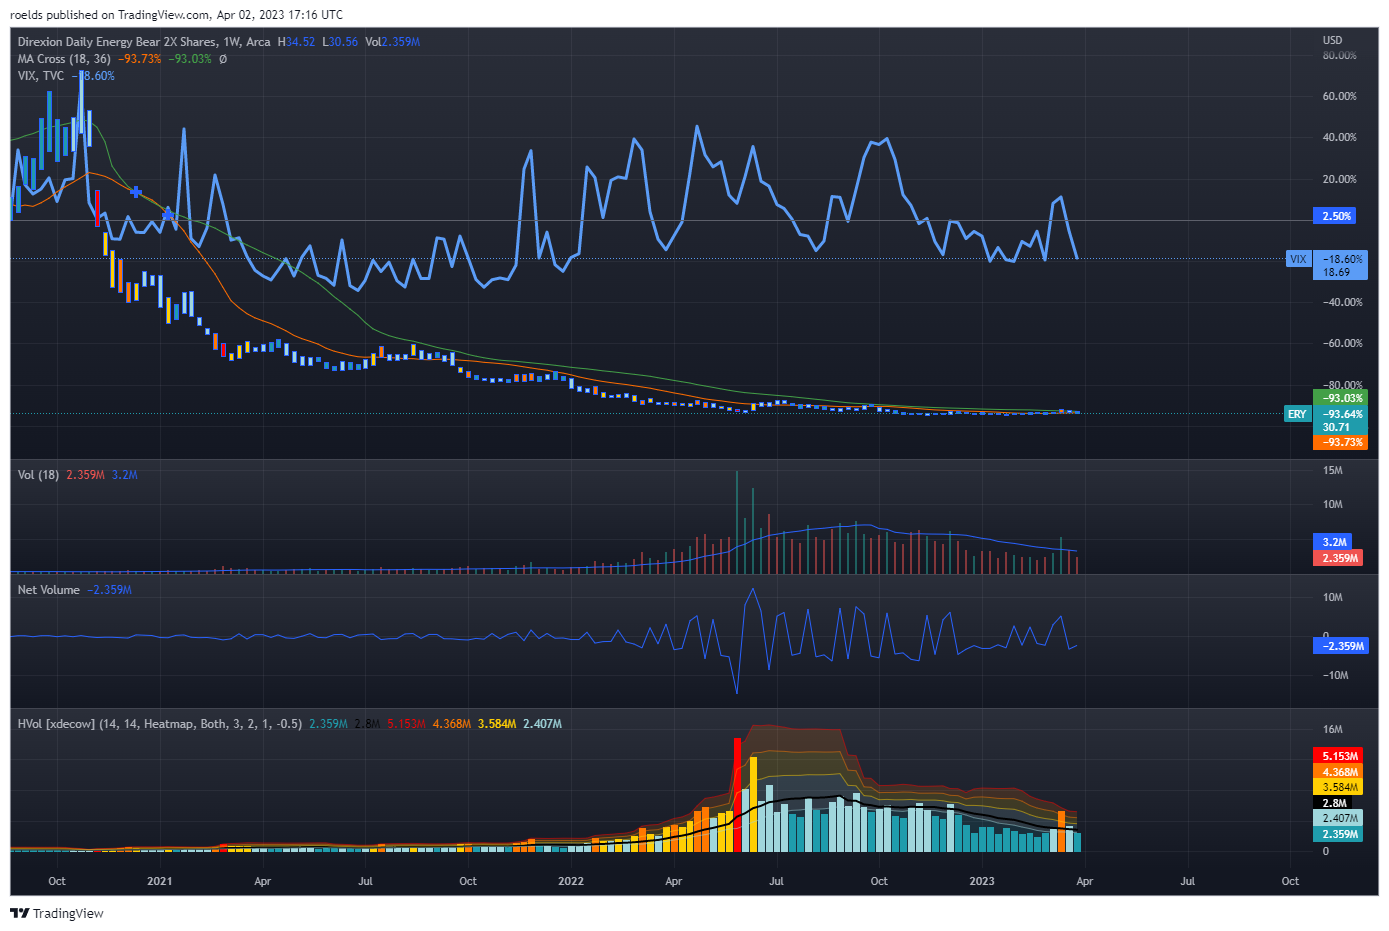
Task: Click the 2.407M HVol axis label
Action: [x=1338, y=818]
